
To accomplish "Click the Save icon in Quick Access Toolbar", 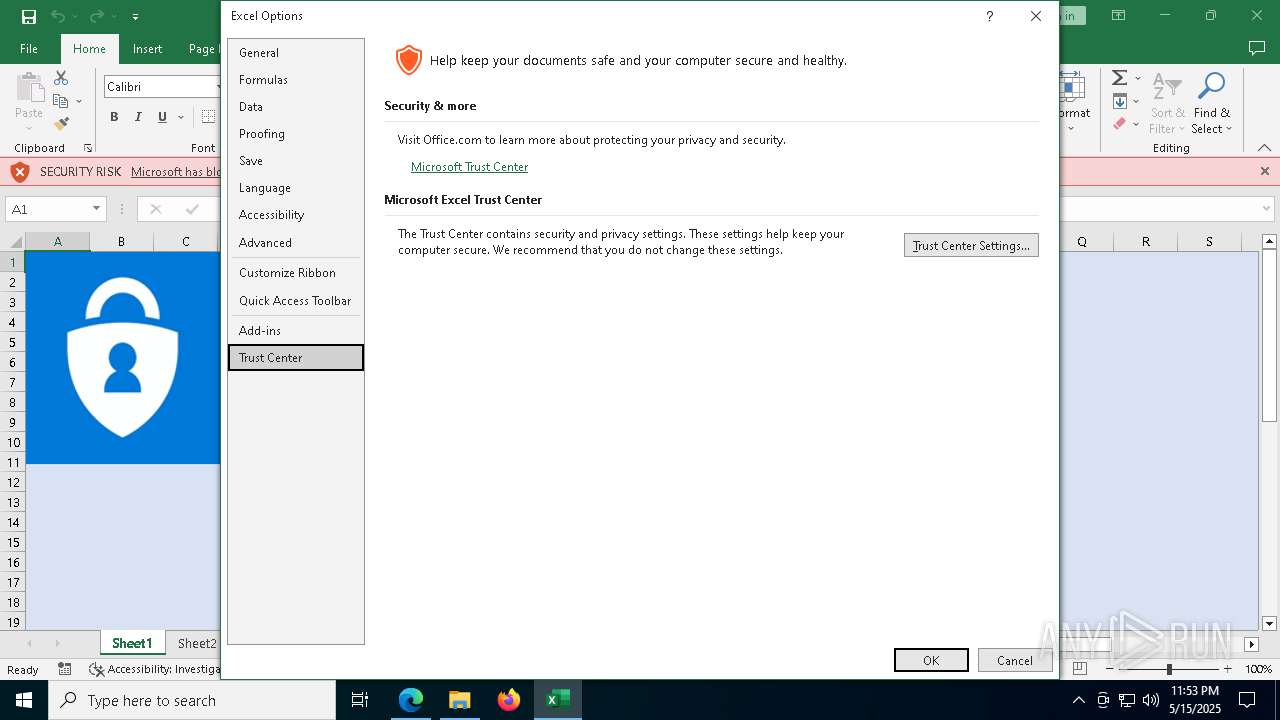I will tap(29, 17).
